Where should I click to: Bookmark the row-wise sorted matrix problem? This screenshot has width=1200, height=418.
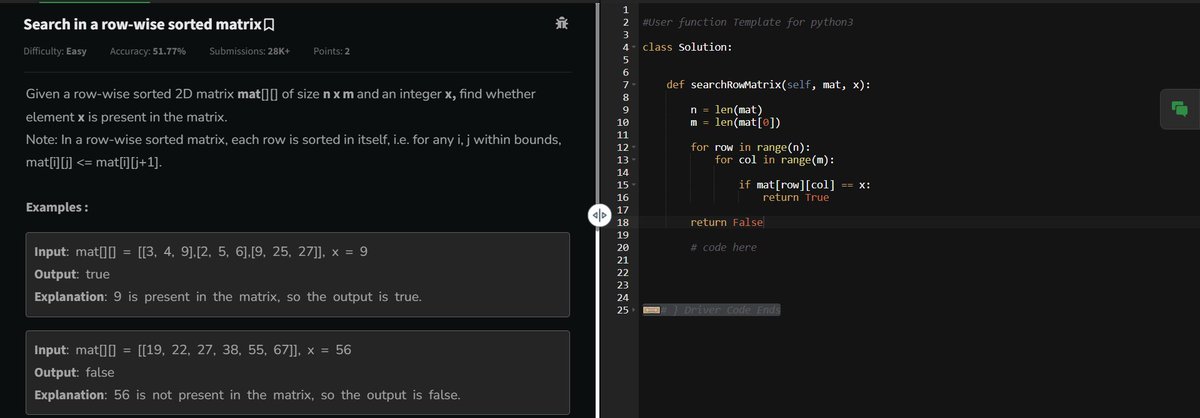click(x=270, y=23)
